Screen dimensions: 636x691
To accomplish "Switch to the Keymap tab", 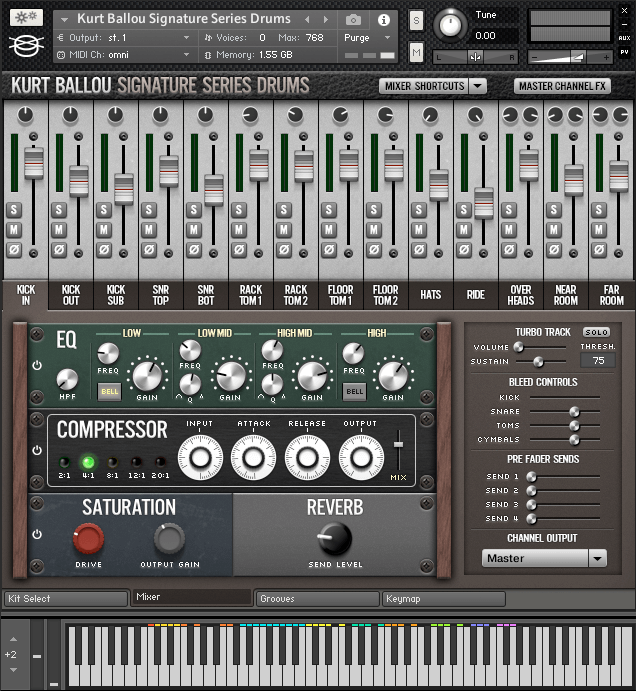I will (x=443, y=598).
